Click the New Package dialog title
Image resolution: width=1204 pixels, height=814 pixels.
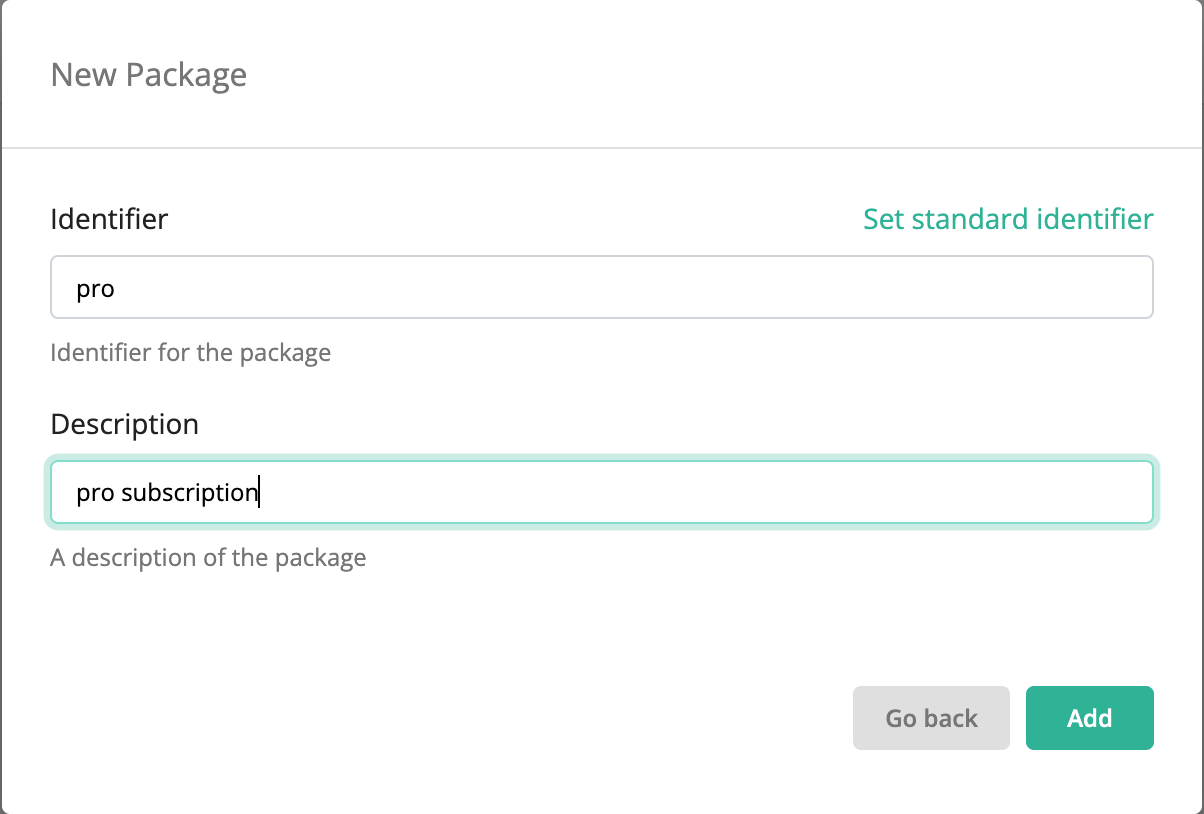click(x=148, y=75)
